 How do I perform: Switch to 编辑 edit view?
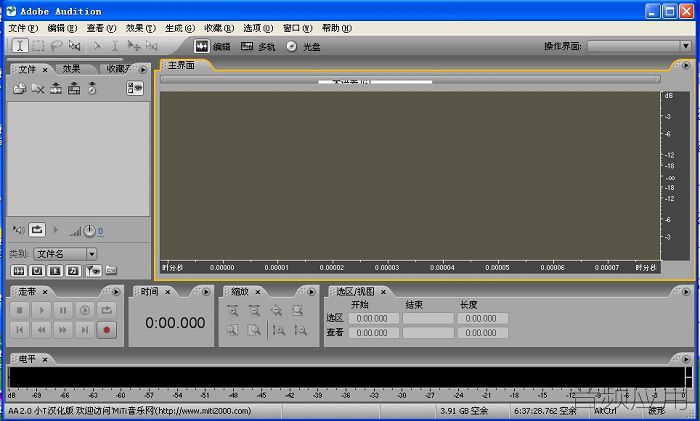[x=212, y=46]
